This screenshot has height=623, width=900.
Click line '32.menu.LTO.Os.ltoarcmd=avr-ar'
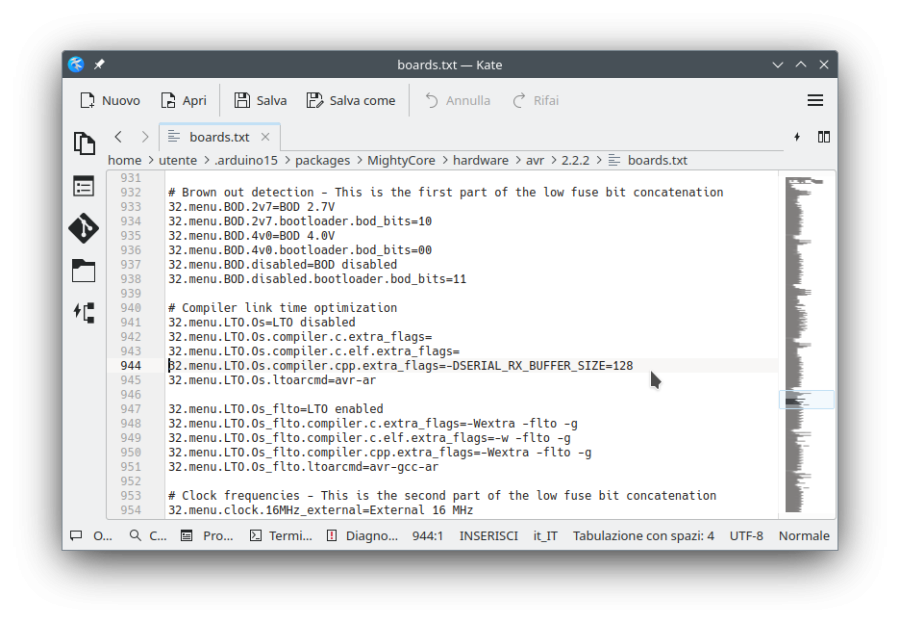point(272,380)
